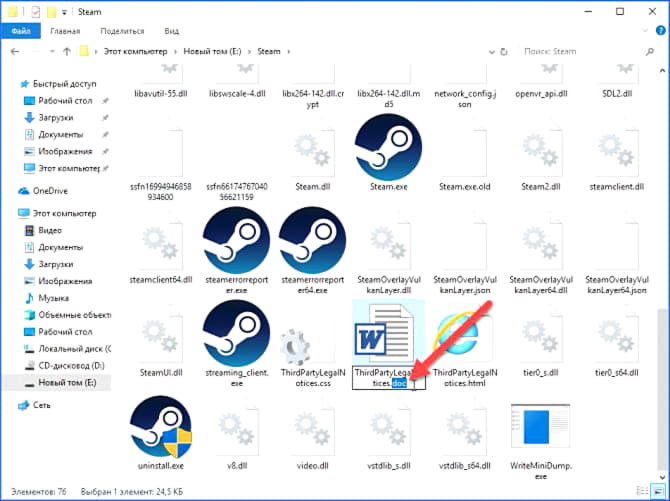Go back with the back arrow
This screenshot has height=501, width=670.
tap(15, 52)
